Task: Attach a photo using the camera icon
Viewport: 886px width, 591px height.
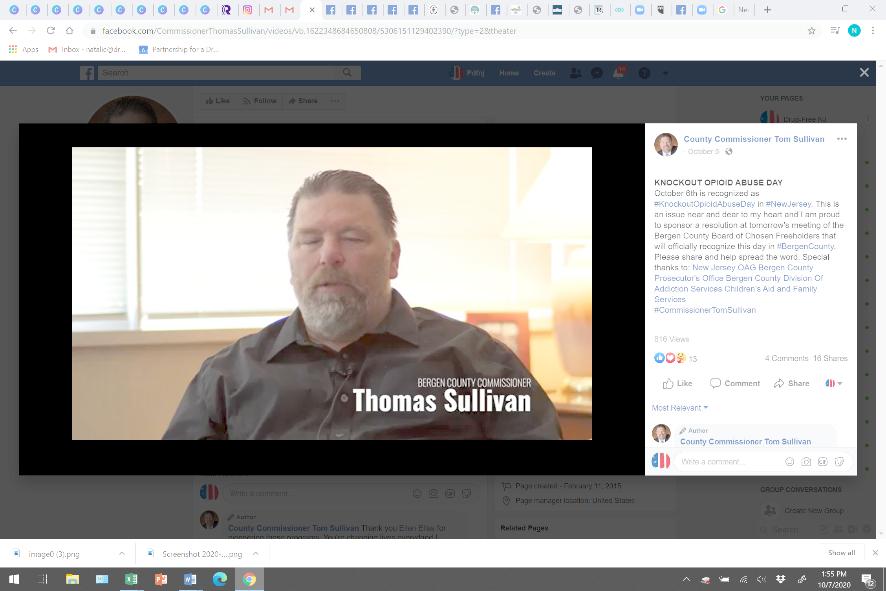Action: [x=806, y=462]
